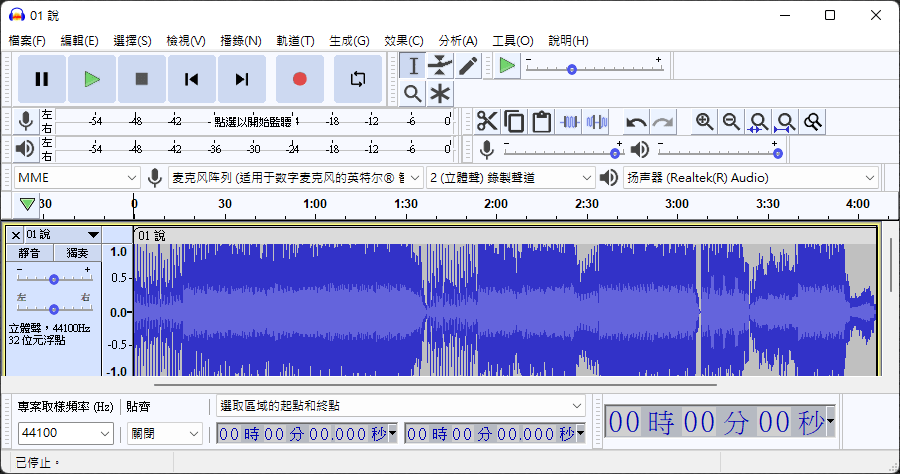The image size is (900, 474).
Task: Click the playback meter speaker icon
Action: tap(26, 149)
